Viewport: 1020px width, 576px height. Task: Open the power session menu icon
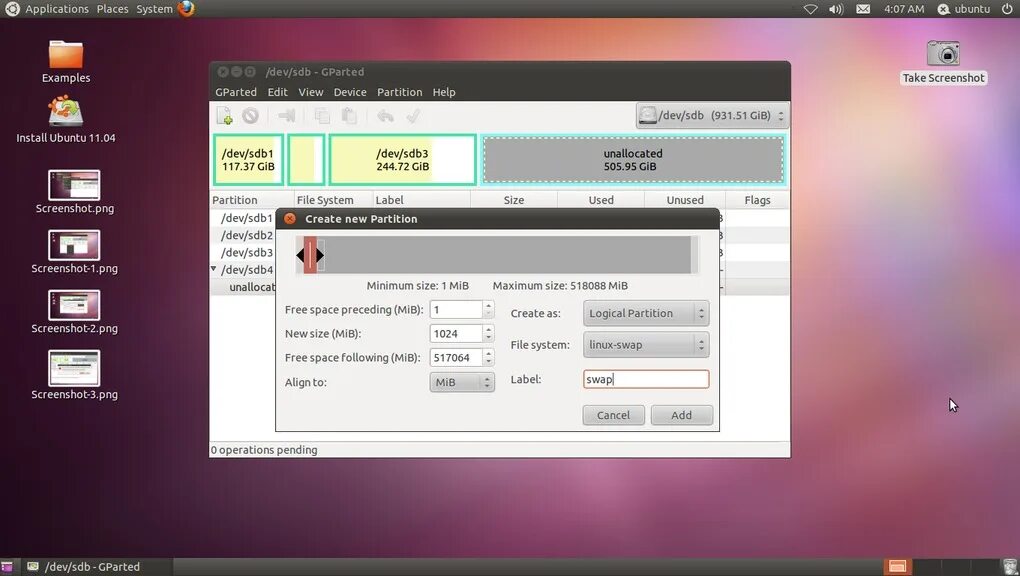pos(1006,9)
